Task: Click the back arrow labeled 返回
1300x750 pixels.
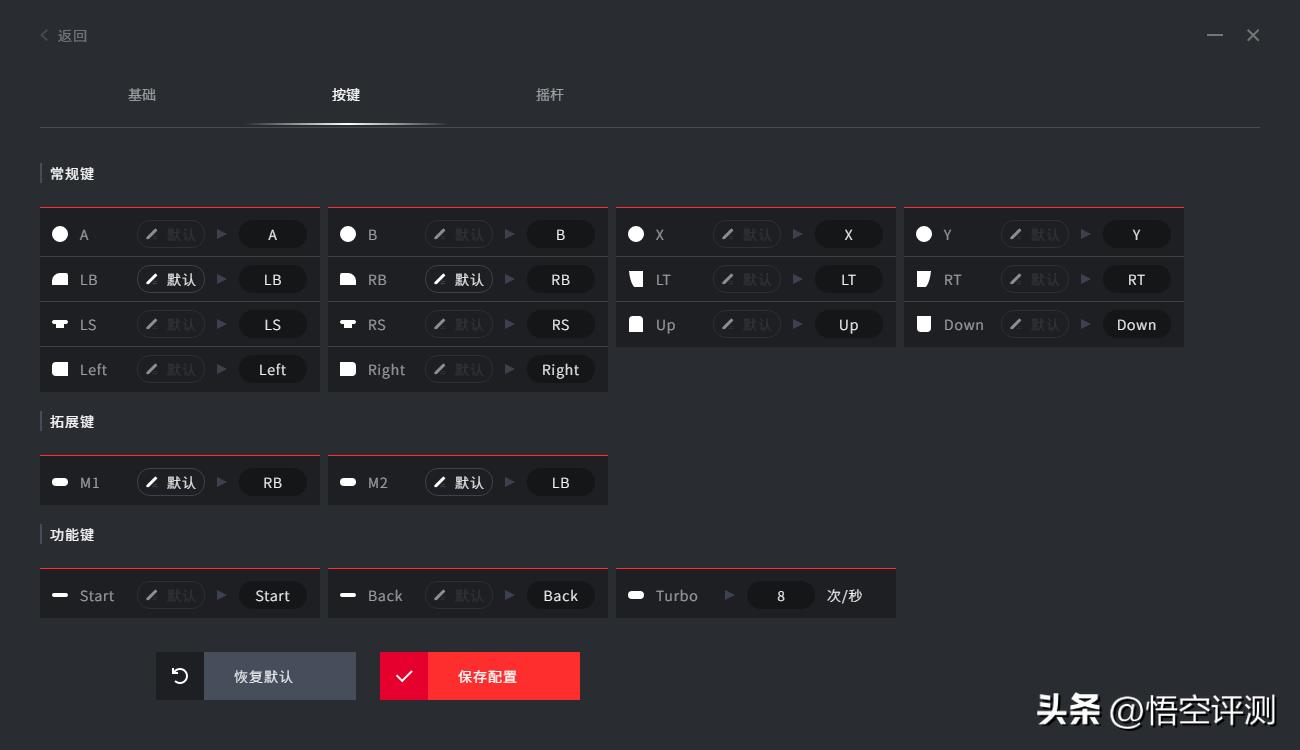Action: (x=63, y=36)
